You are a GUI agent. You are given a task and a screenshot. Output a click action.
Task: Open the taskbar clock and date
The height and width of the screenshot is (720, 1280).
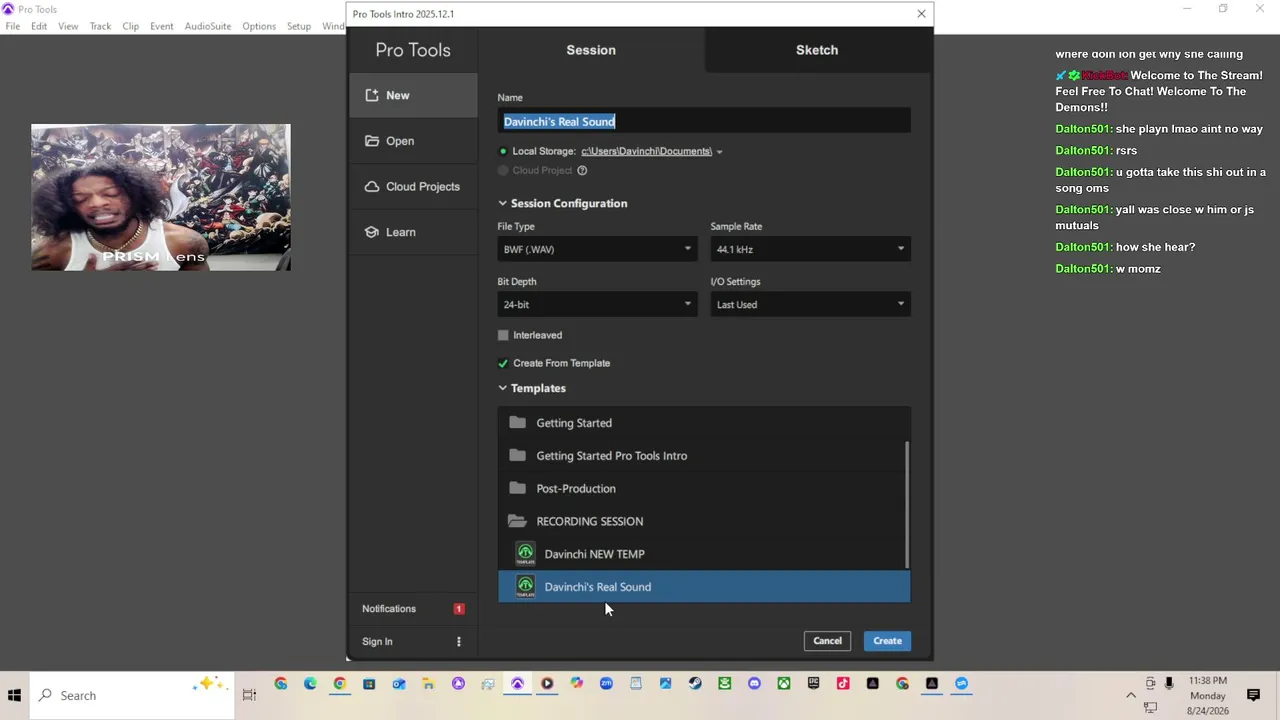click(x=1207, y=696)
